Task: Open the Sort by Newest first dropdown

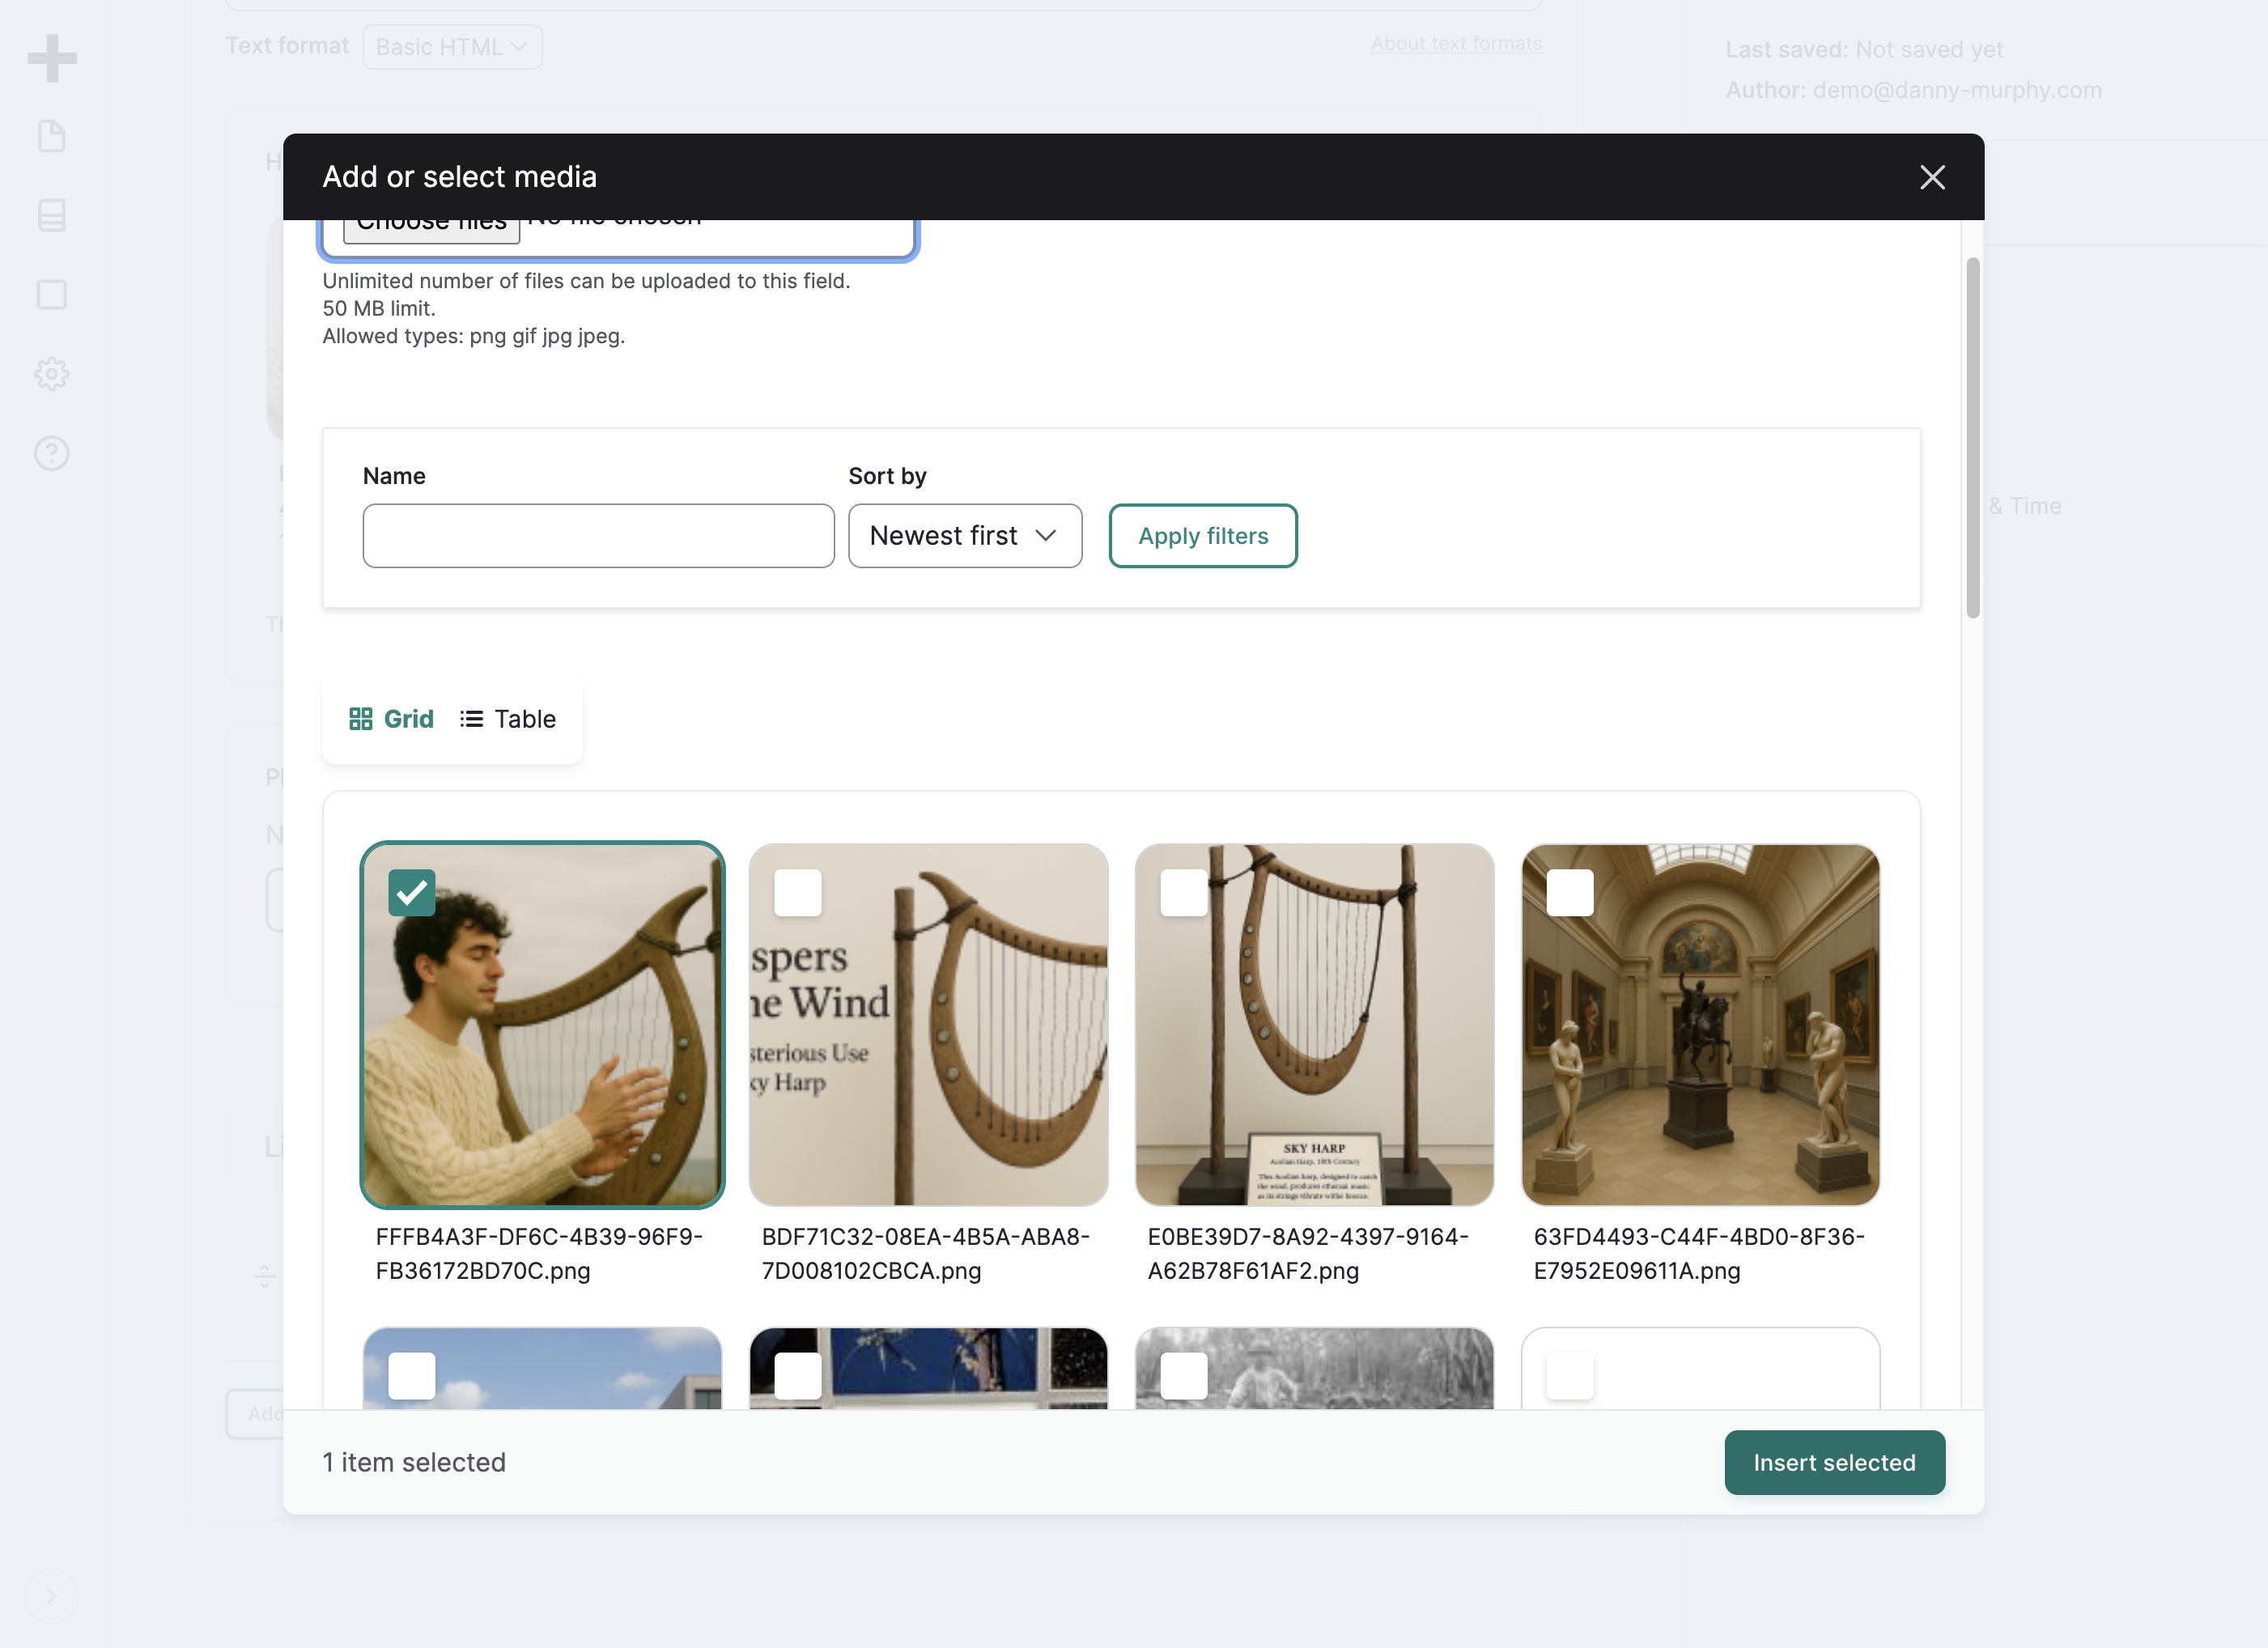Action: 965,536
